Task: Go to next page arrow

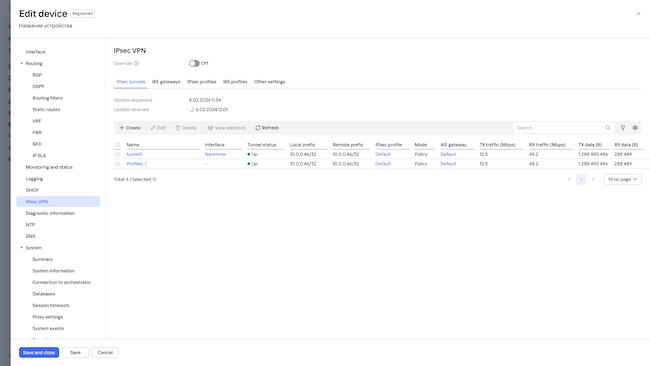Action: click(593, 179)
